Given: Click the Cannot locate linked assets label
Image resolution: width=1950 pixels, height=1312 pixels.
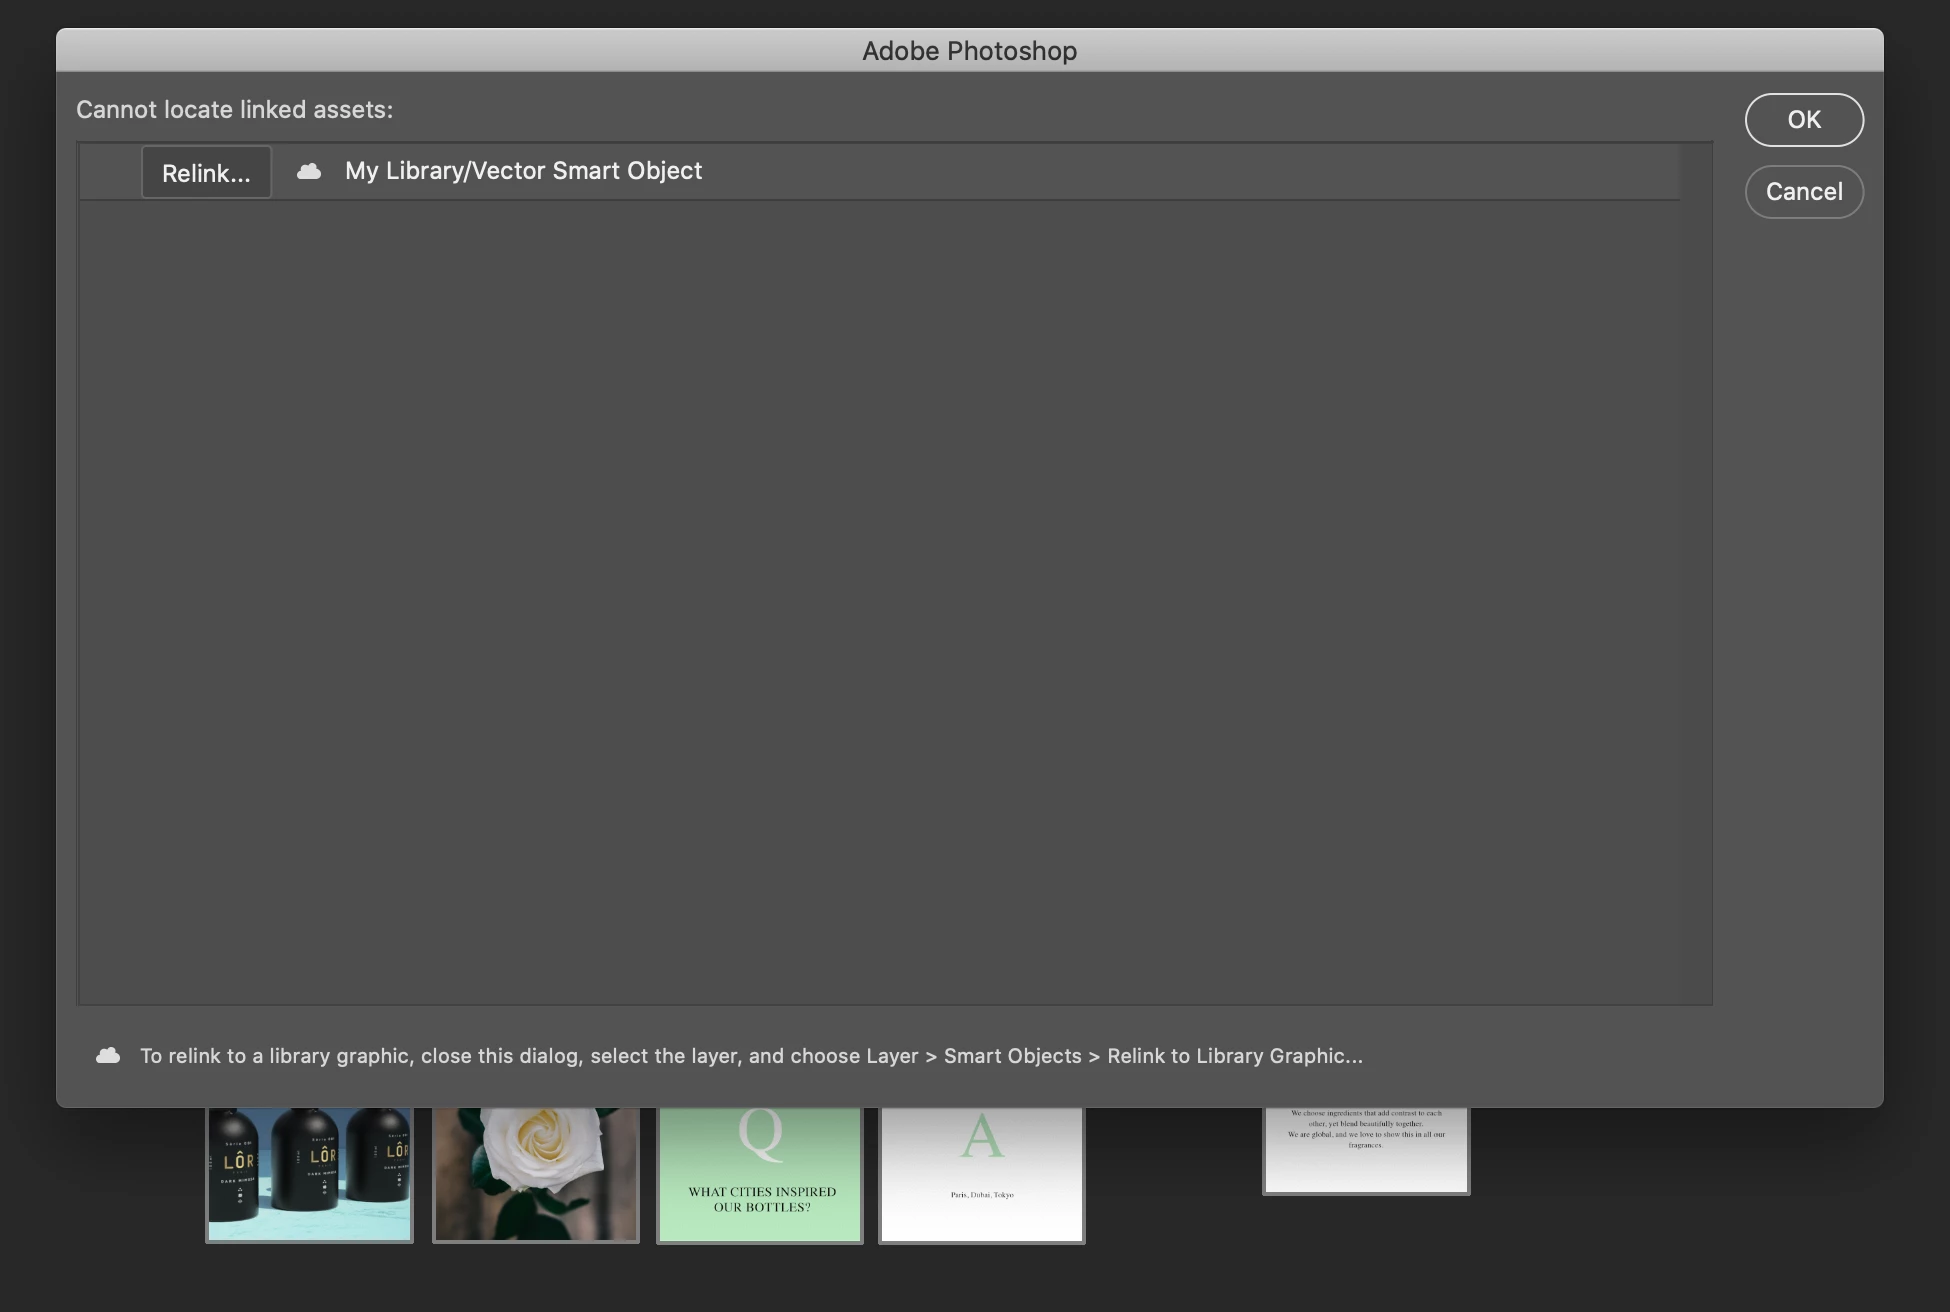Looking at the screenshot, I should click(234, 110).
